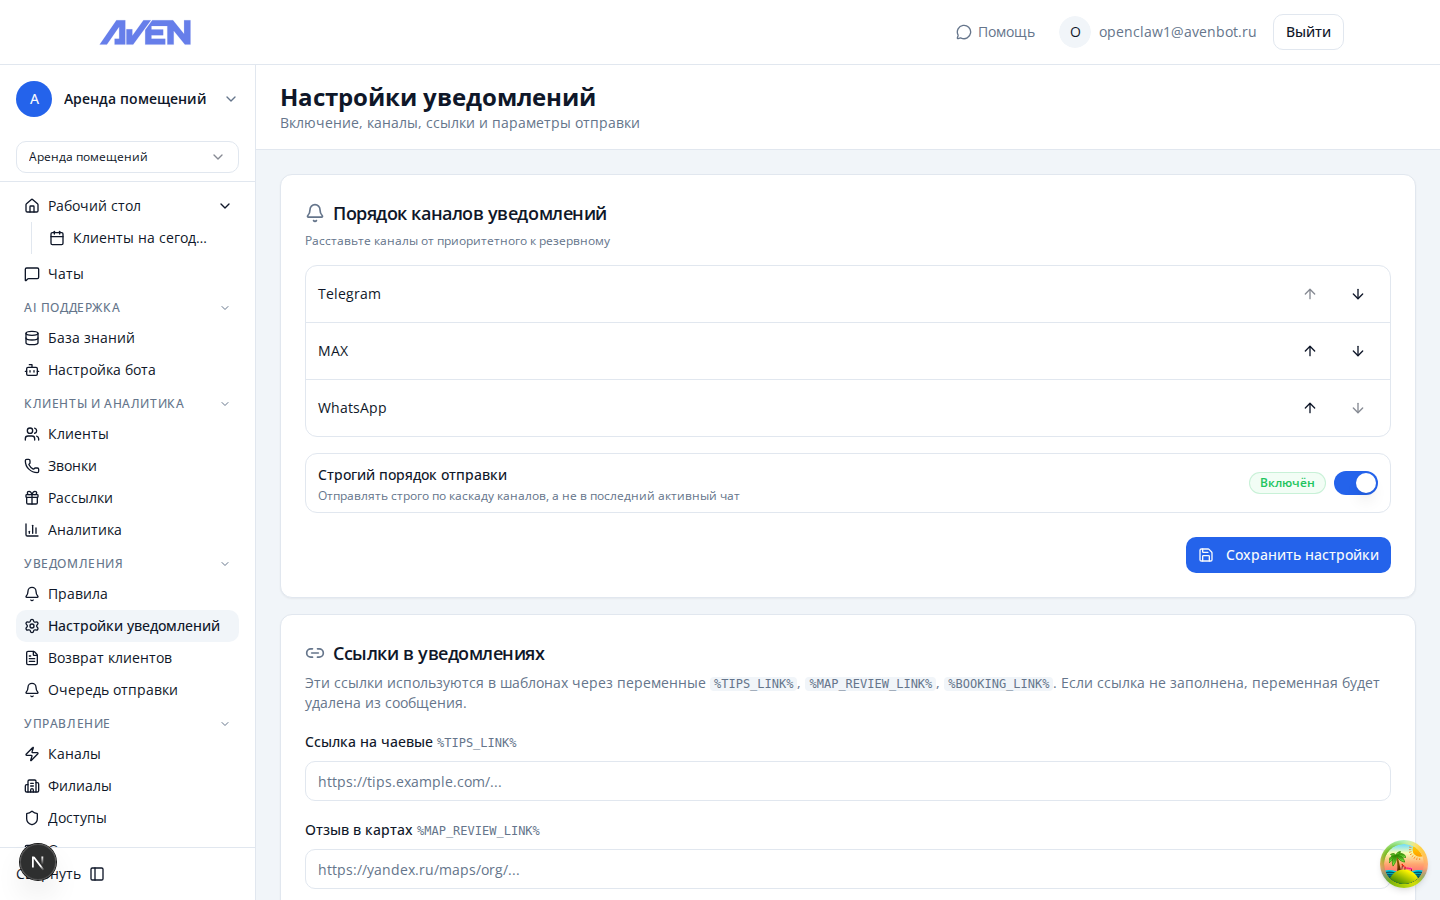The image size is (1440, 900).
Task: Open Настройка бота via its bot icon
Action: (x=31, y=369)
